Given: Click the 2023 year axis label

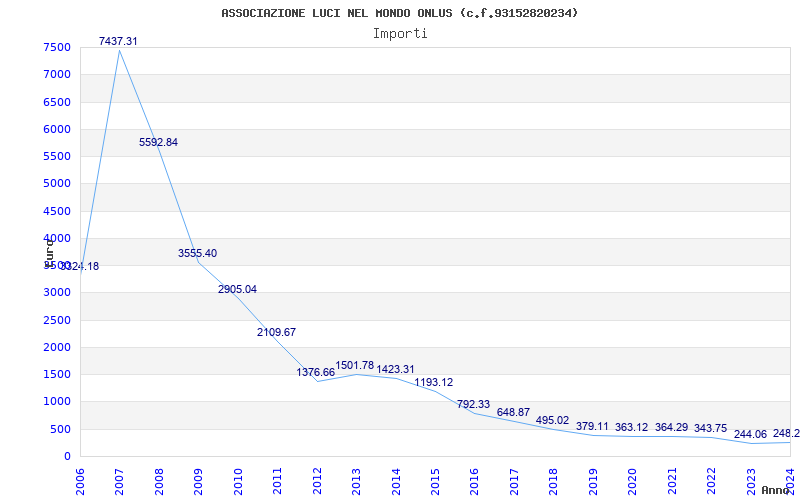Looking at the screenshot, I should click(x=751, y=481).
